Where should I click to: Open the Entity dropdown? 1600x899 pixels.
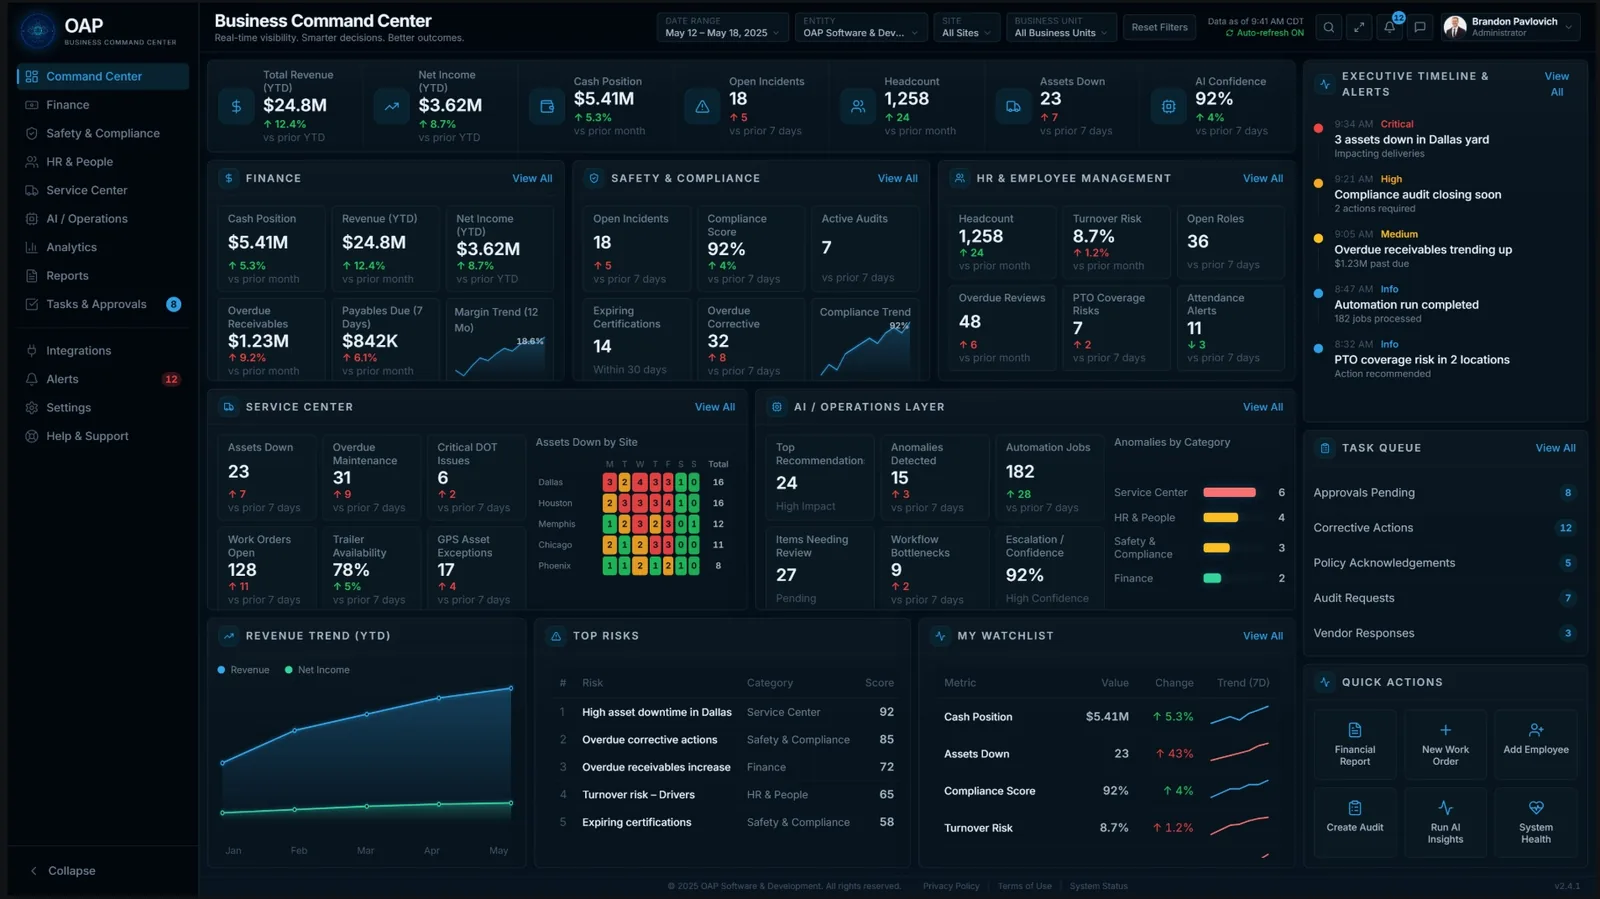click(860, 27)
